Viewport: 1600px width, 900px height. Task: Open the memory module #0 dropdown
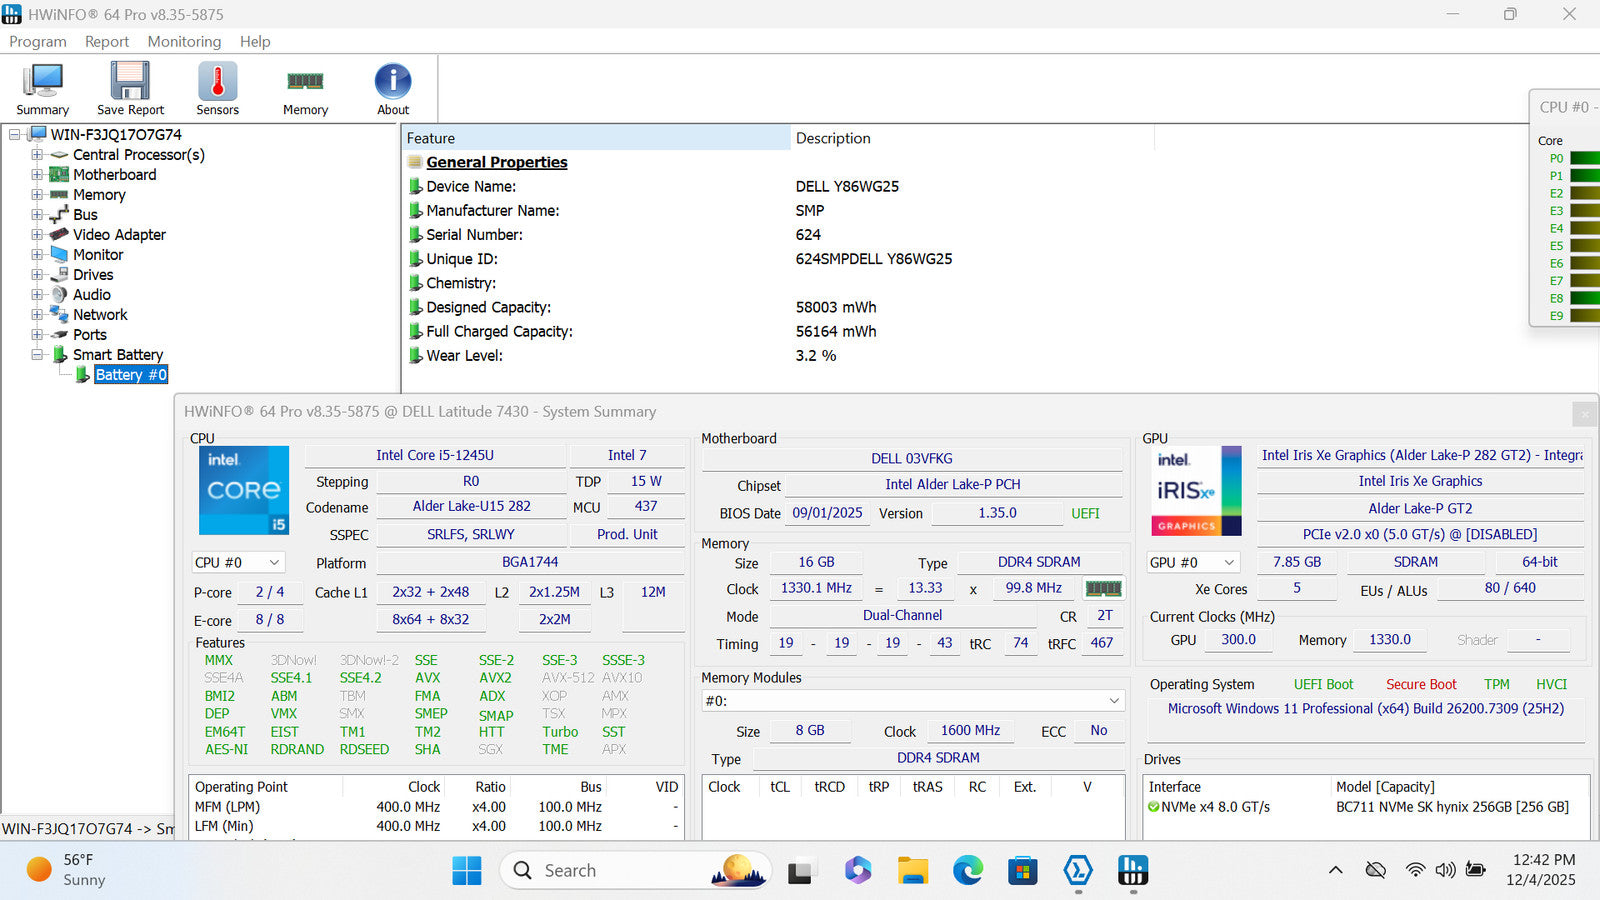(913, 701)
